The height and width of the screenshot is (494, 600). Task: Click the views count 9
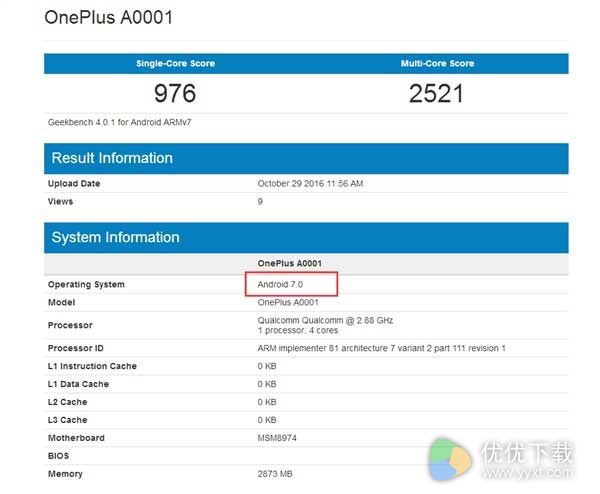tap(260, 202)
